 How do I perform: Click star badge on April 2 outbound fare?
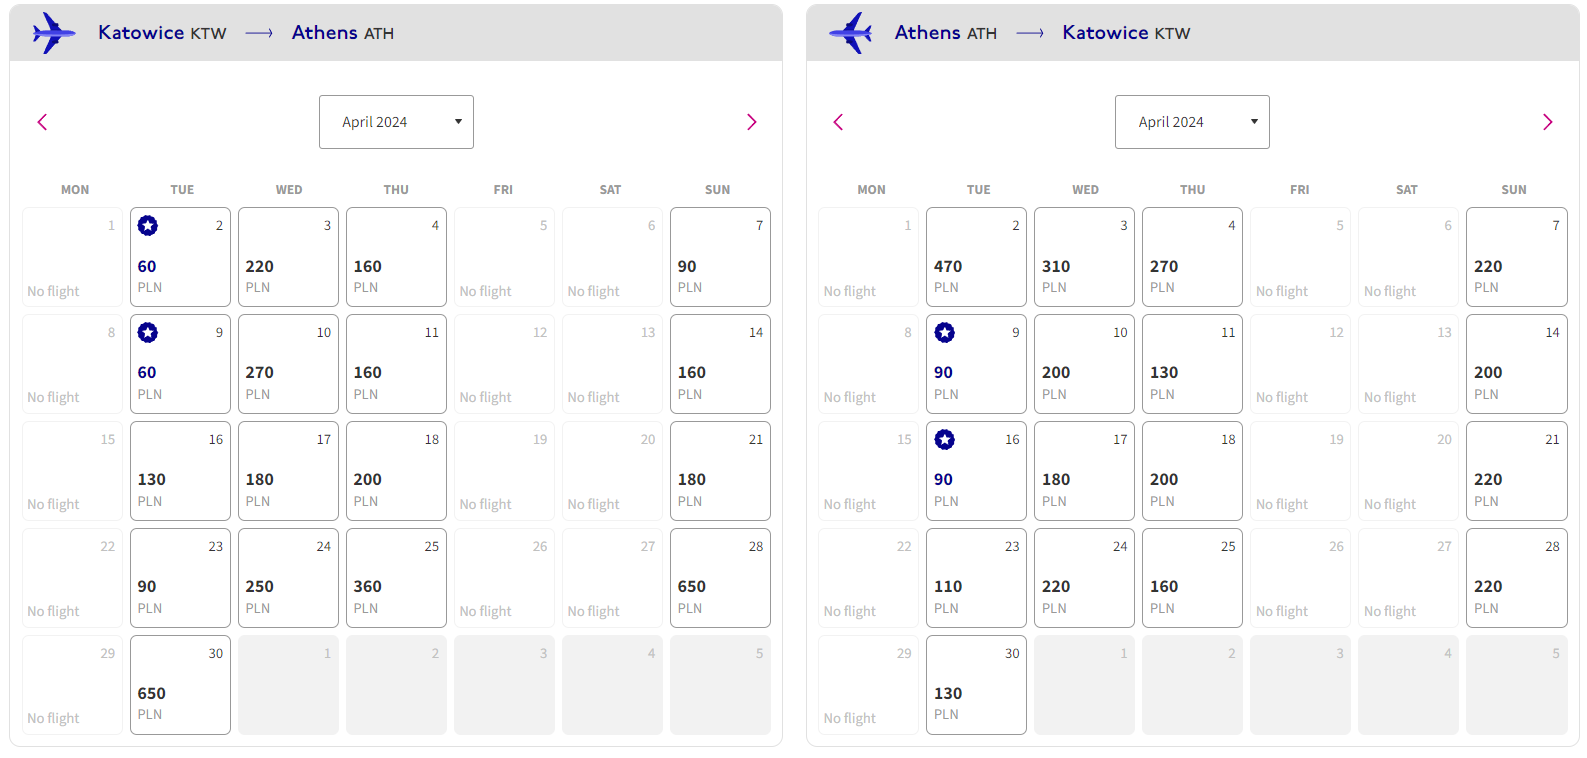coord(148,226)
